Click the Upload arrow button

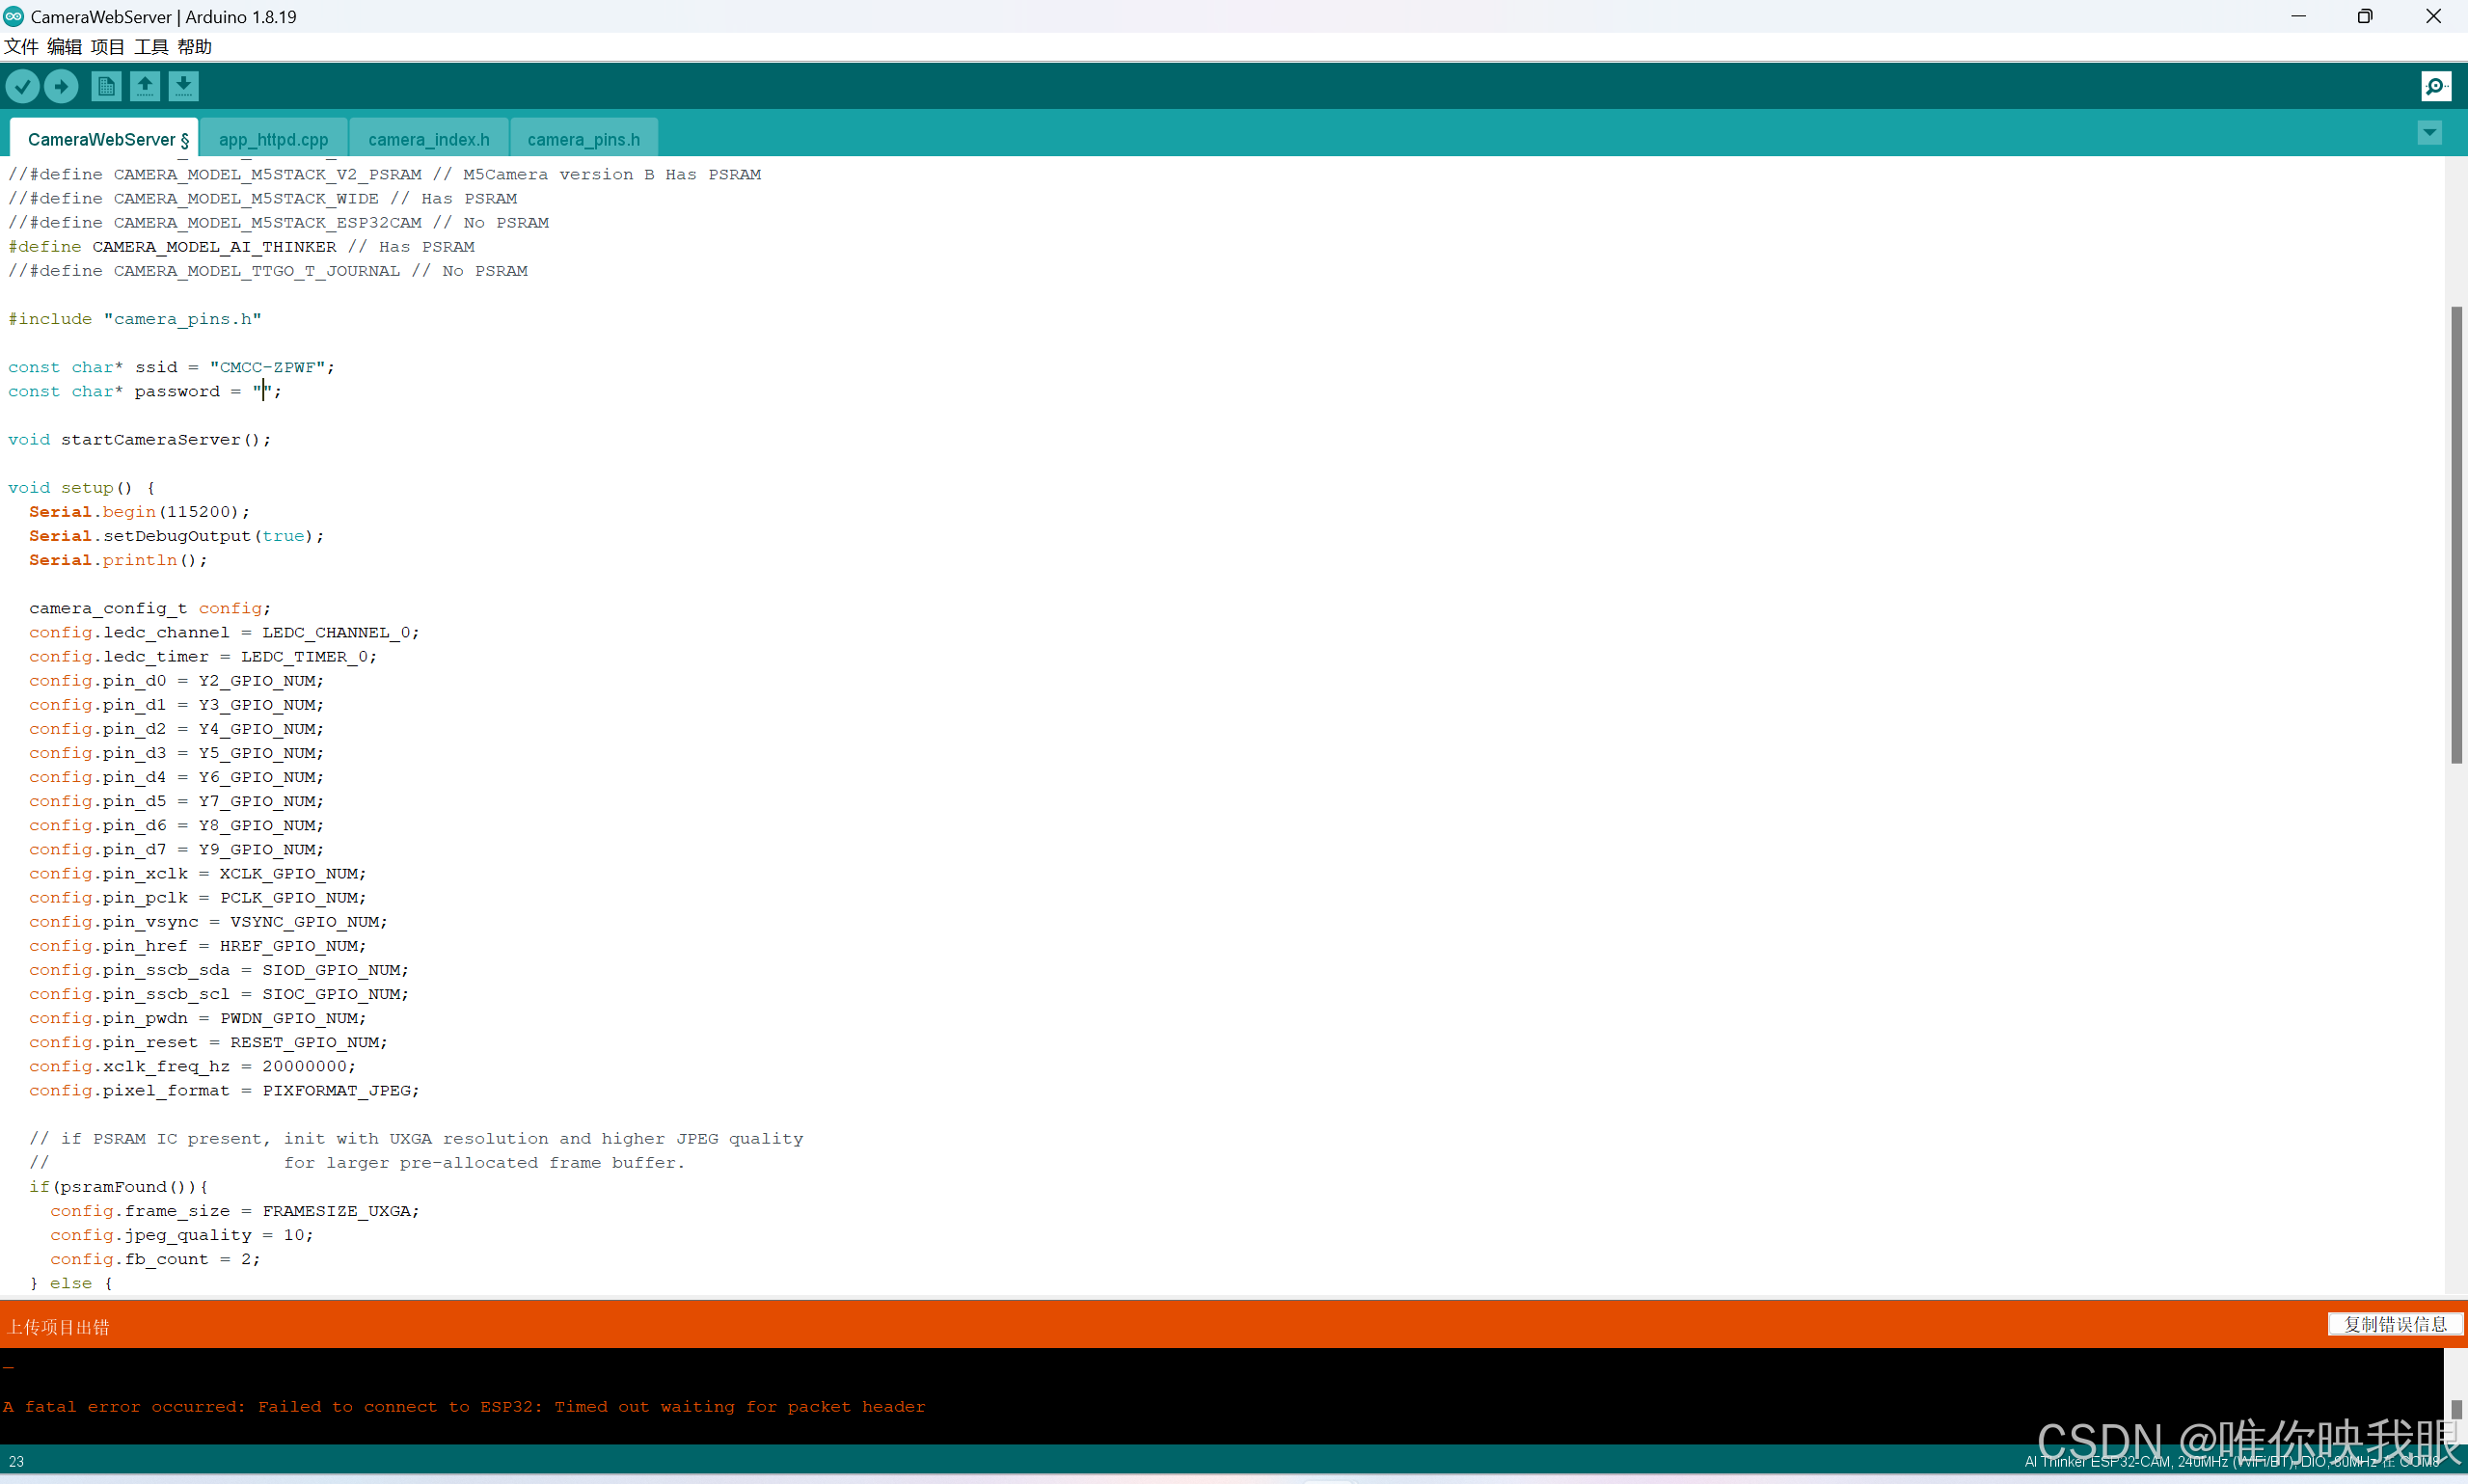click(61, 87)
